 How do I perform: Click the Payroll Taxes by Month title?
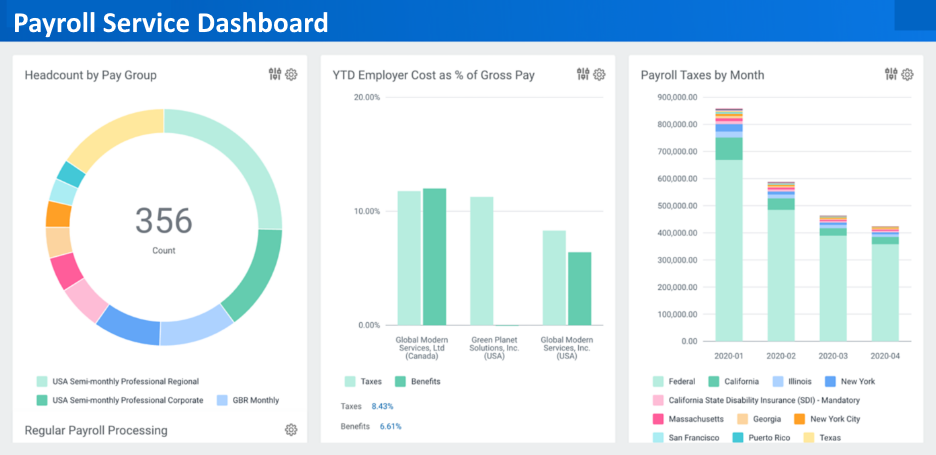click(x=703, y=75)
